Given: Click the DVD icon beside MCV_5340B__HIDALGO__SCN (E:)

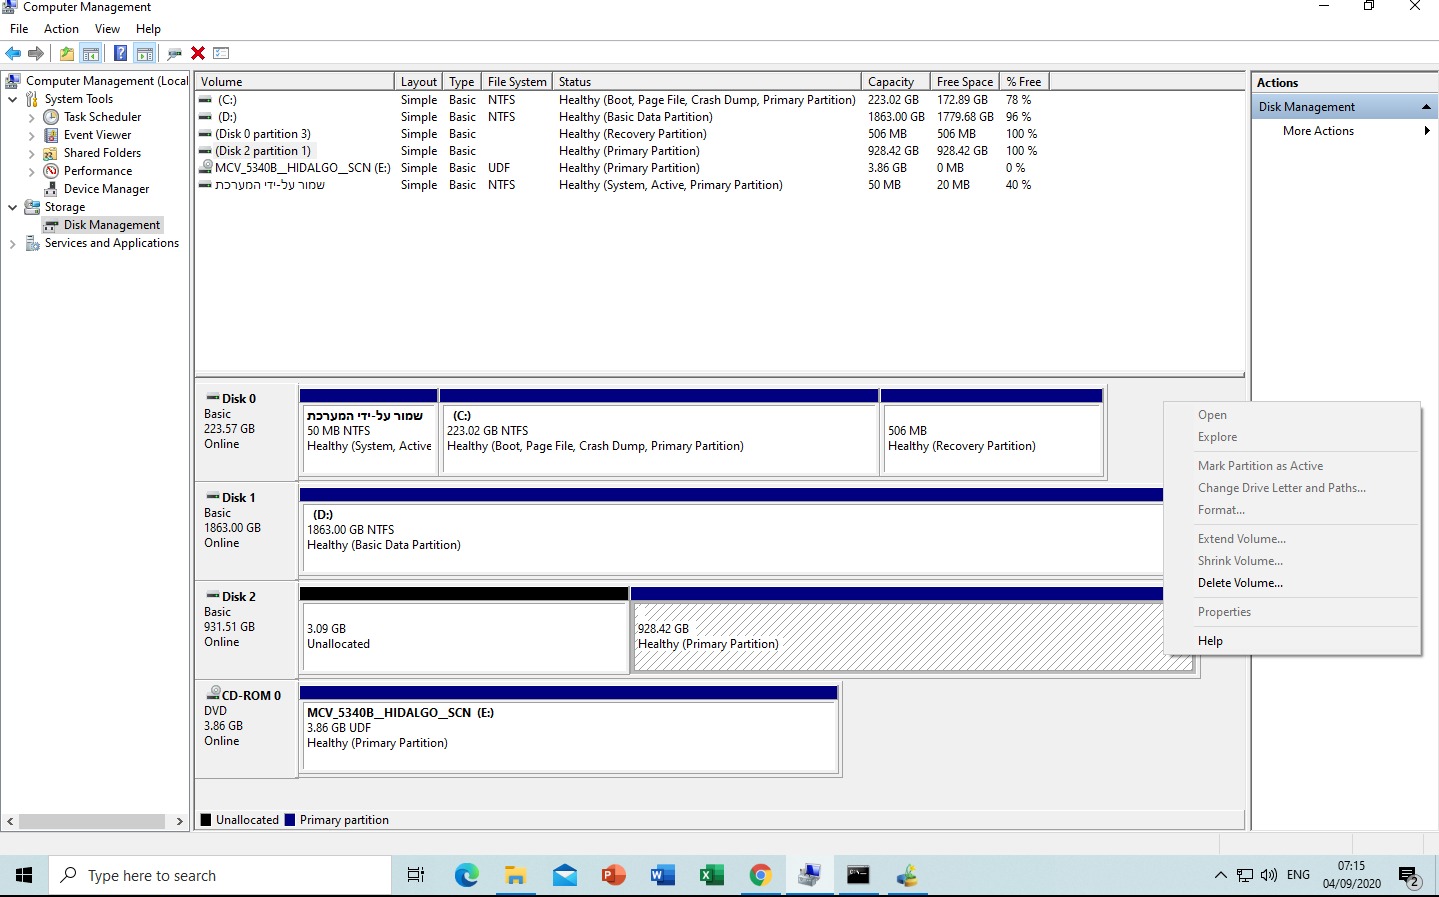Looking at the screenshot, I should [206, 167].
